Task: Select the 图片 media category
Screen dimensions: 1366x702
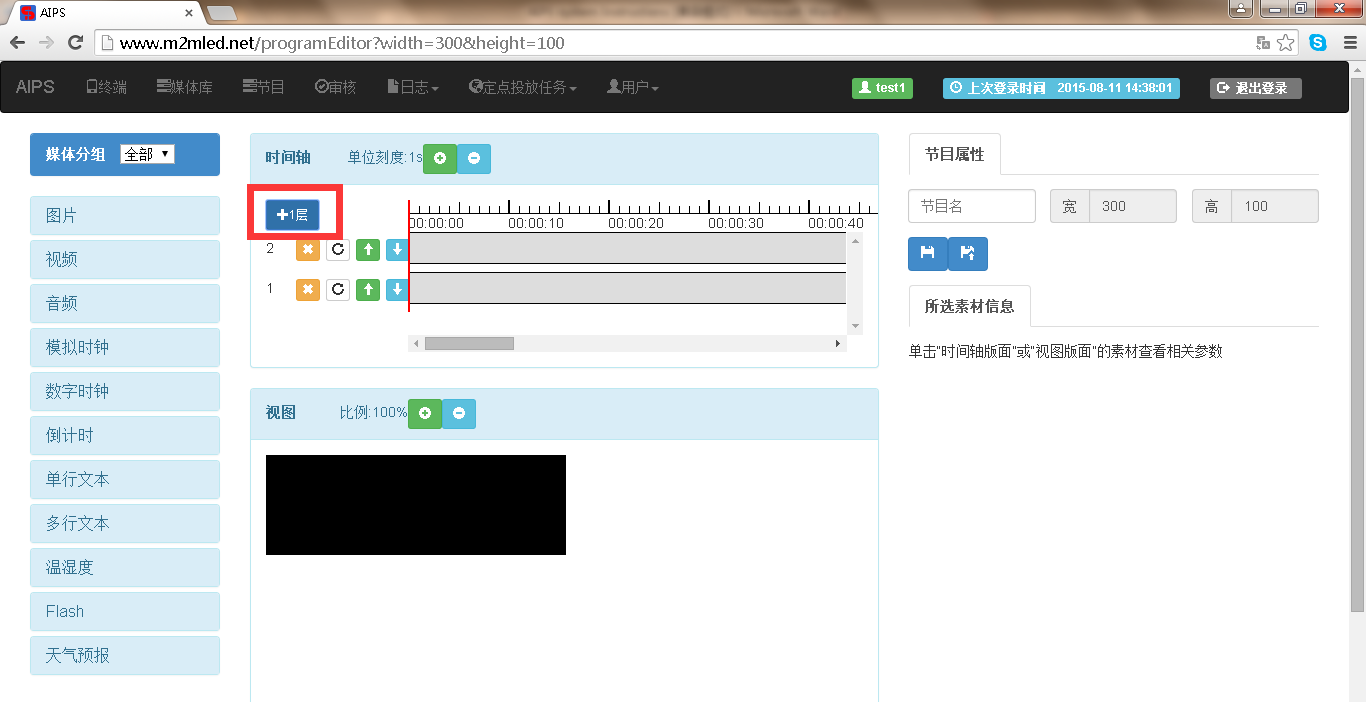Action: (125, 215)
